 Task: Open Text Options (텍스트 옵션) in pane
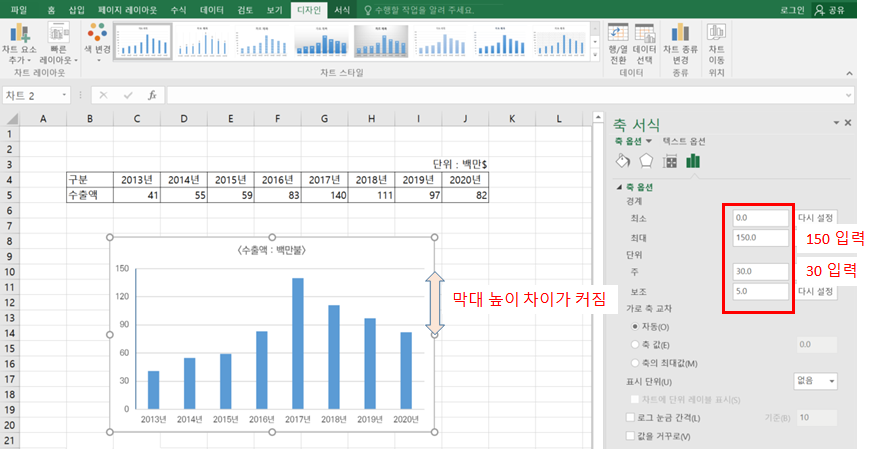click(684, 141)
